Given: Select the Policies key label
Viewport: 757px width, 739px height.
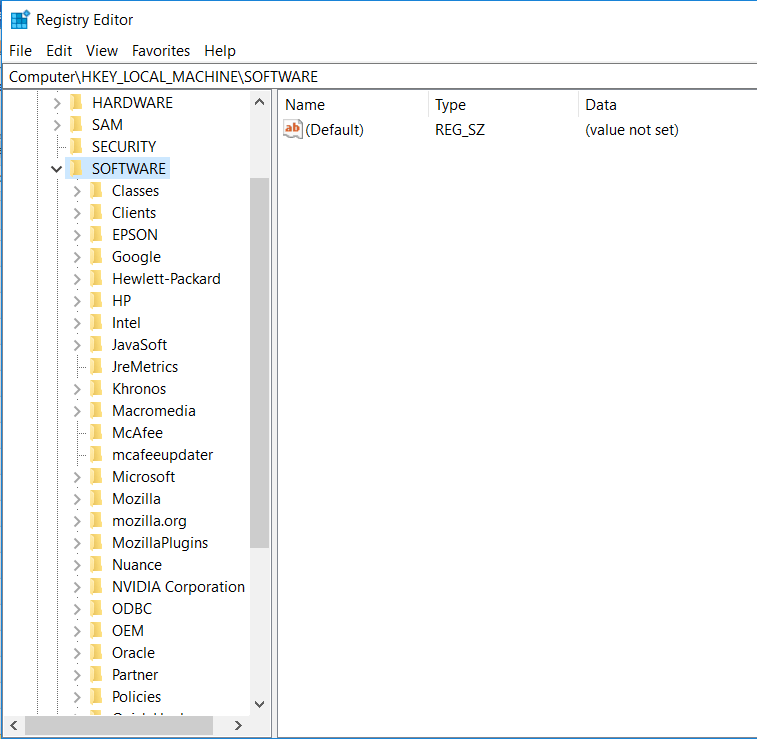Looking at the screenshot, I should point(136,697).
